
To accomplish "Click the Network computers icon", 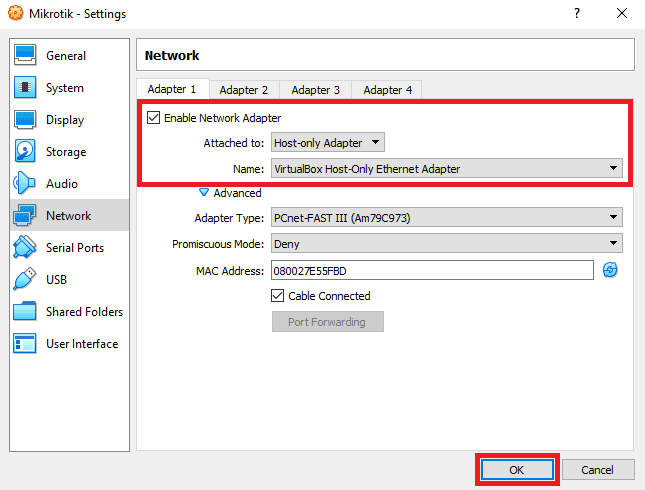I will point(25,215).
